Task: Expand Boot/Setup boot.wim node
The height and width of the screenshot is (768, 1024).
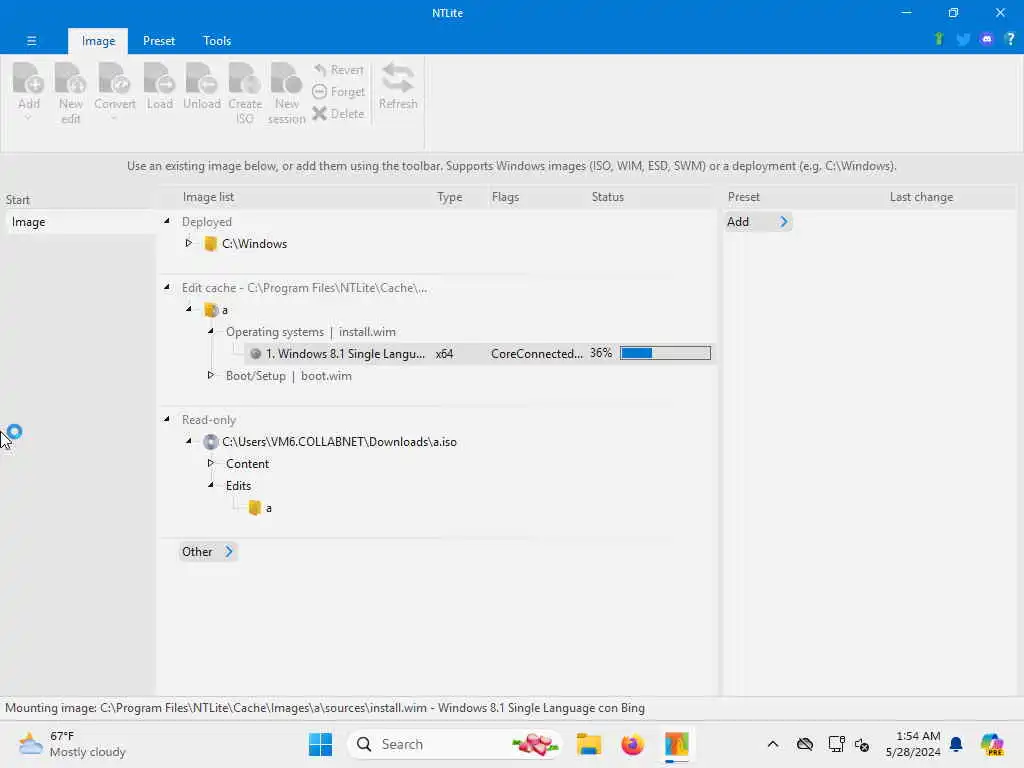Action: [x=210, y=375]
